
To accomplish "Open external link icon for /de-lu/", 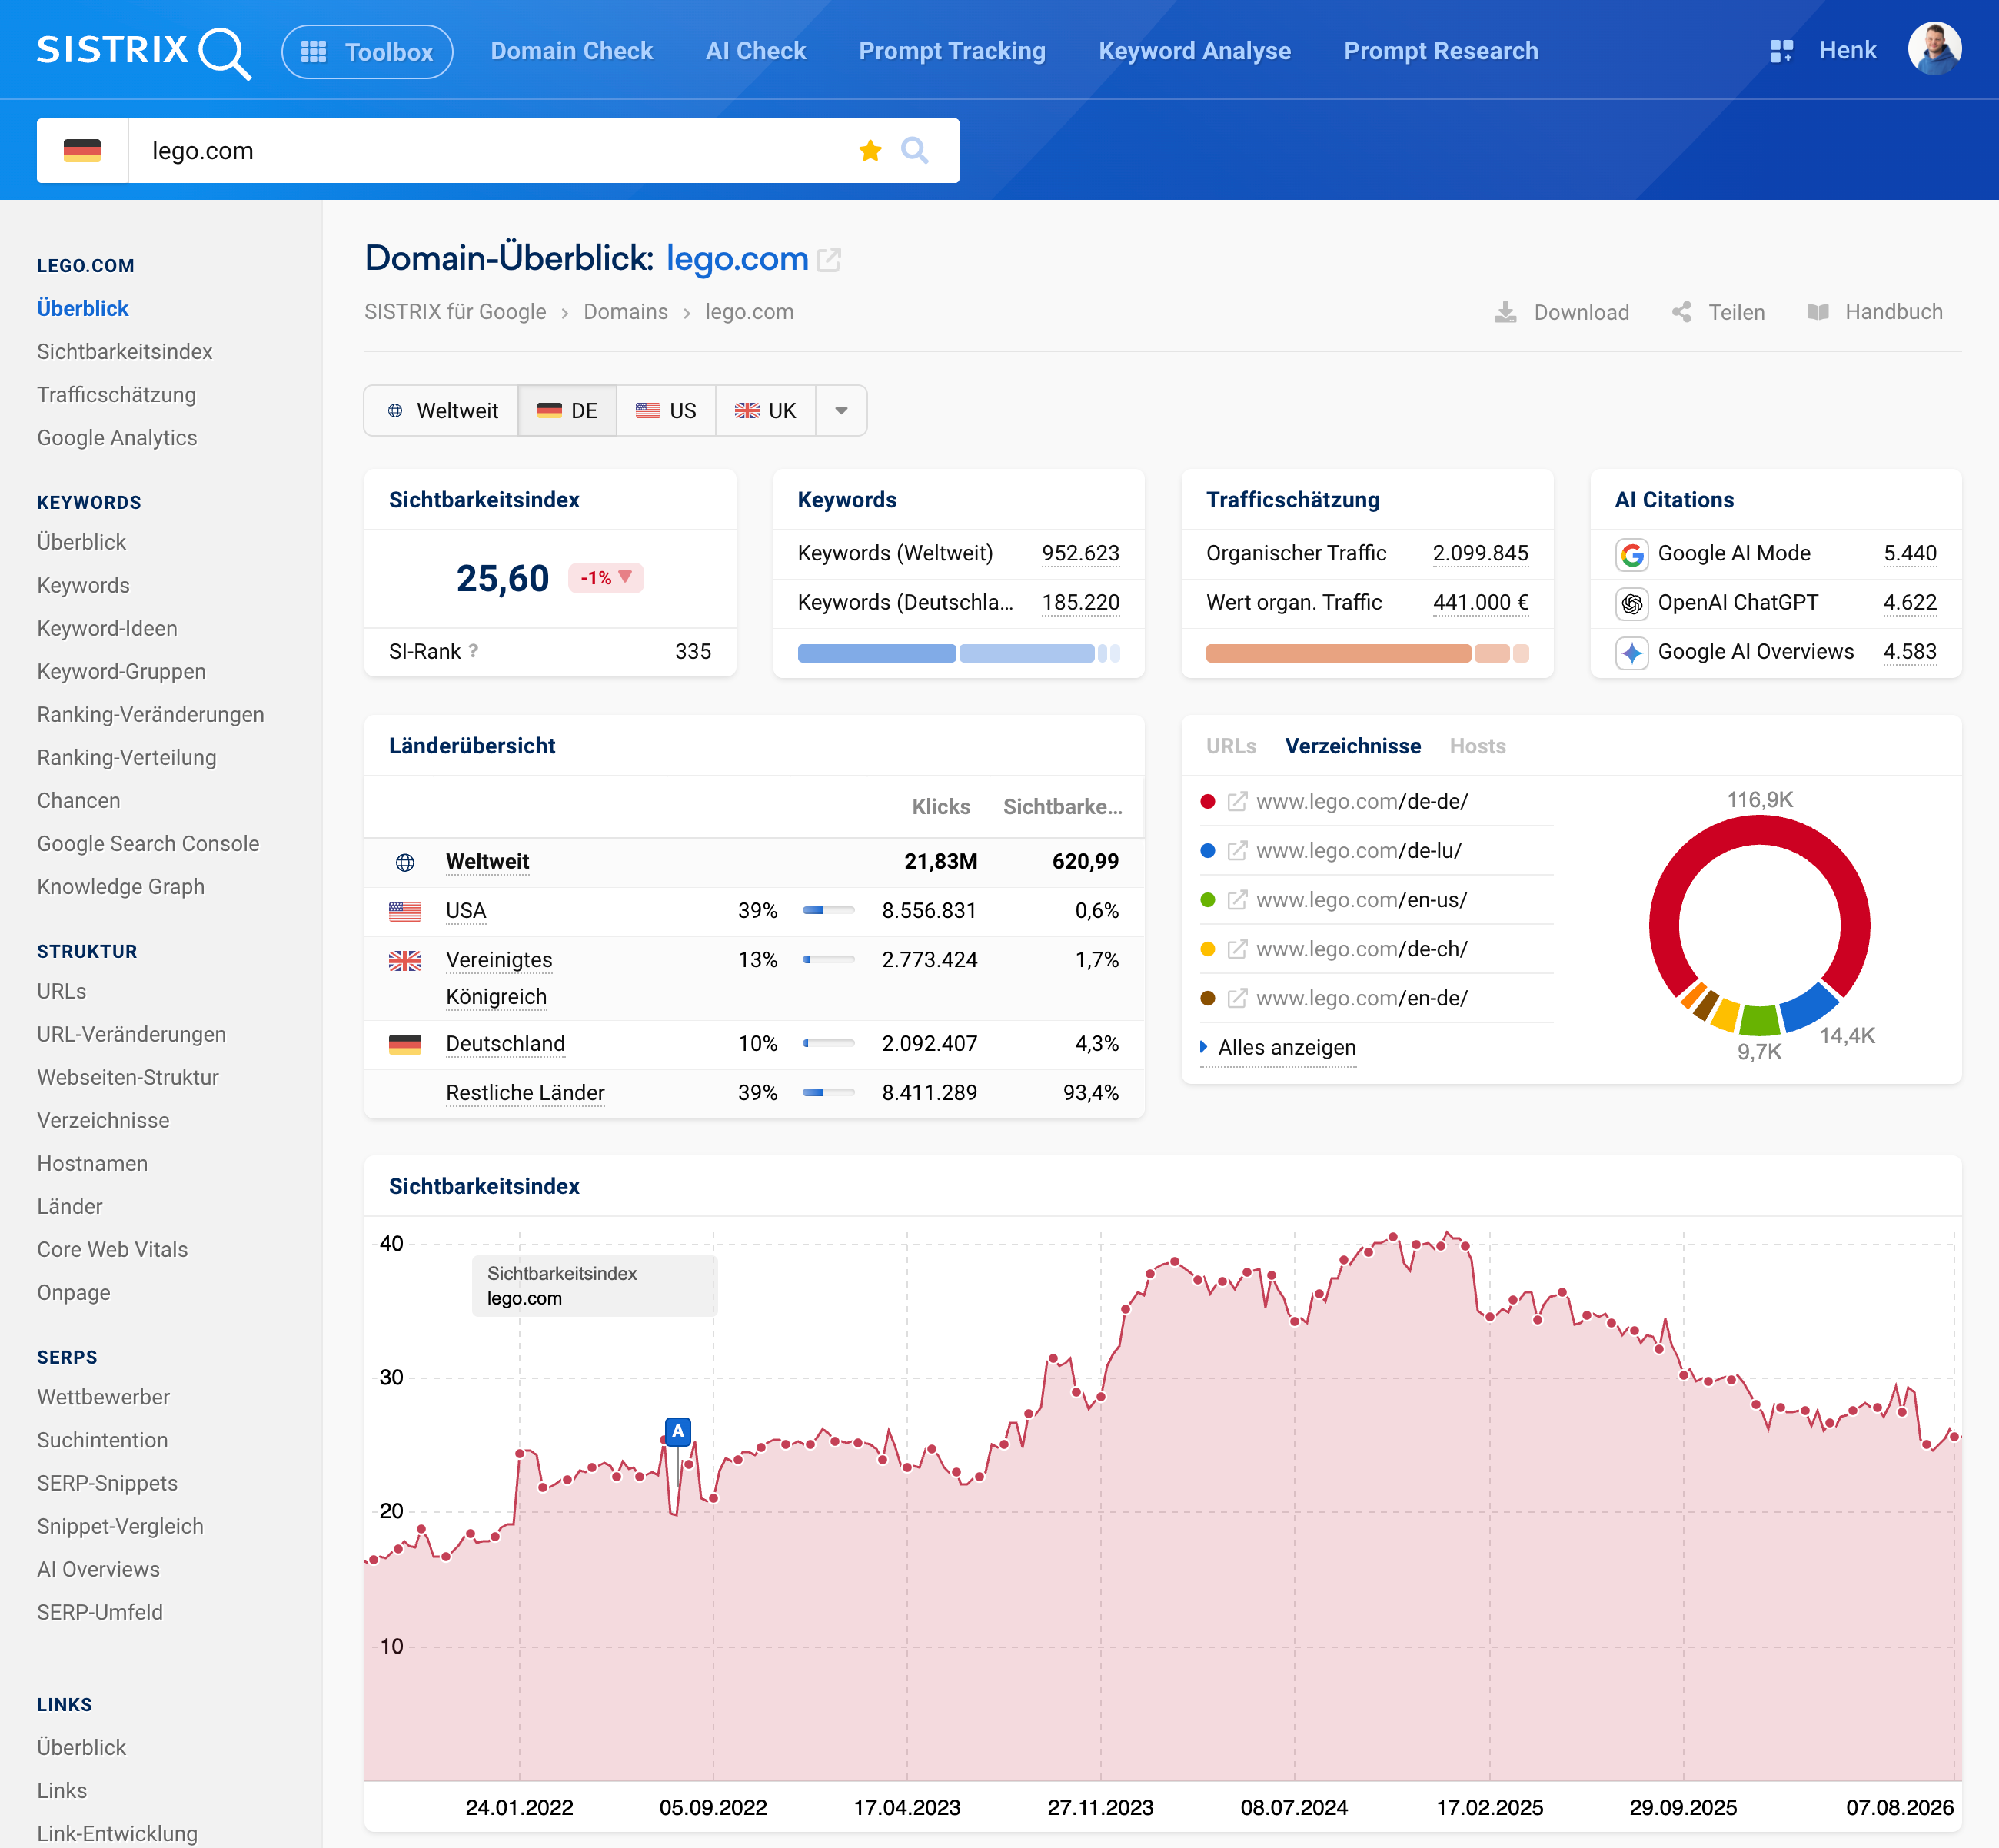I will coord(1237,851).
